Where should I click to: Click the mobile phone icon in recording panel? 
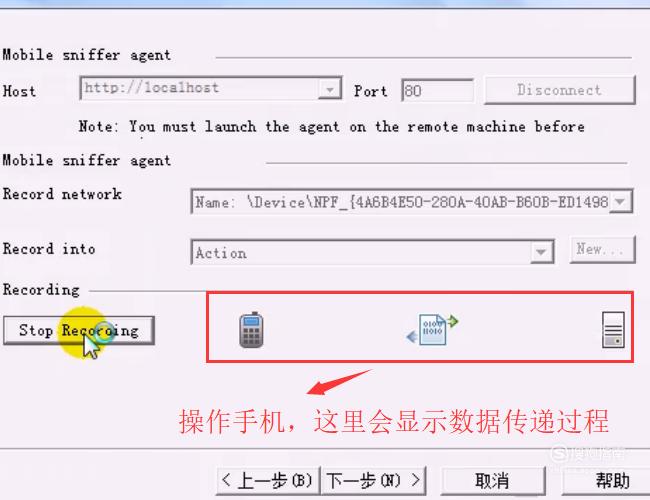click(x=251, y=330)
